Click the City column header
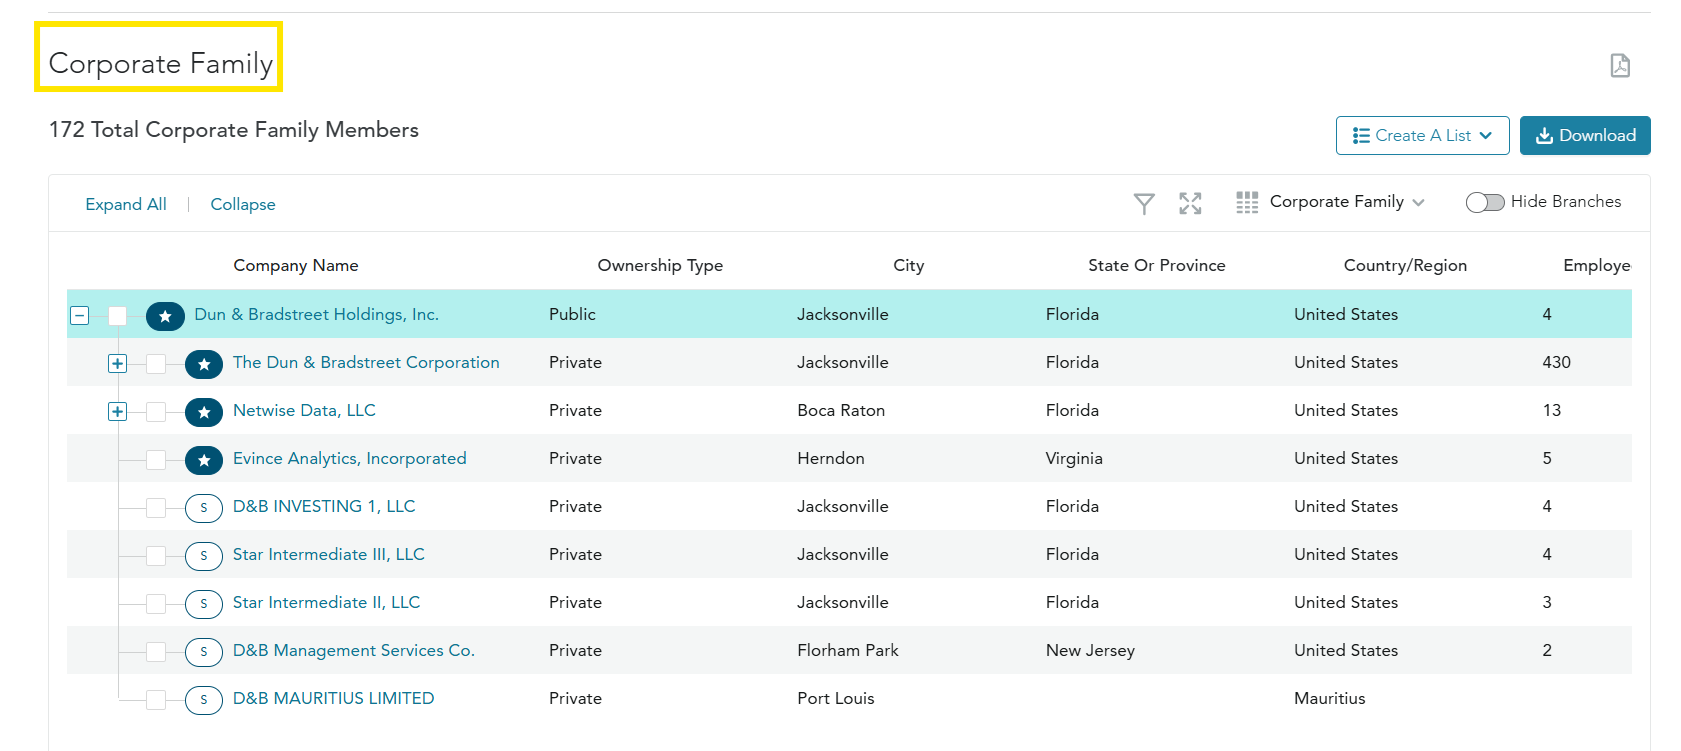 (909, 265)
